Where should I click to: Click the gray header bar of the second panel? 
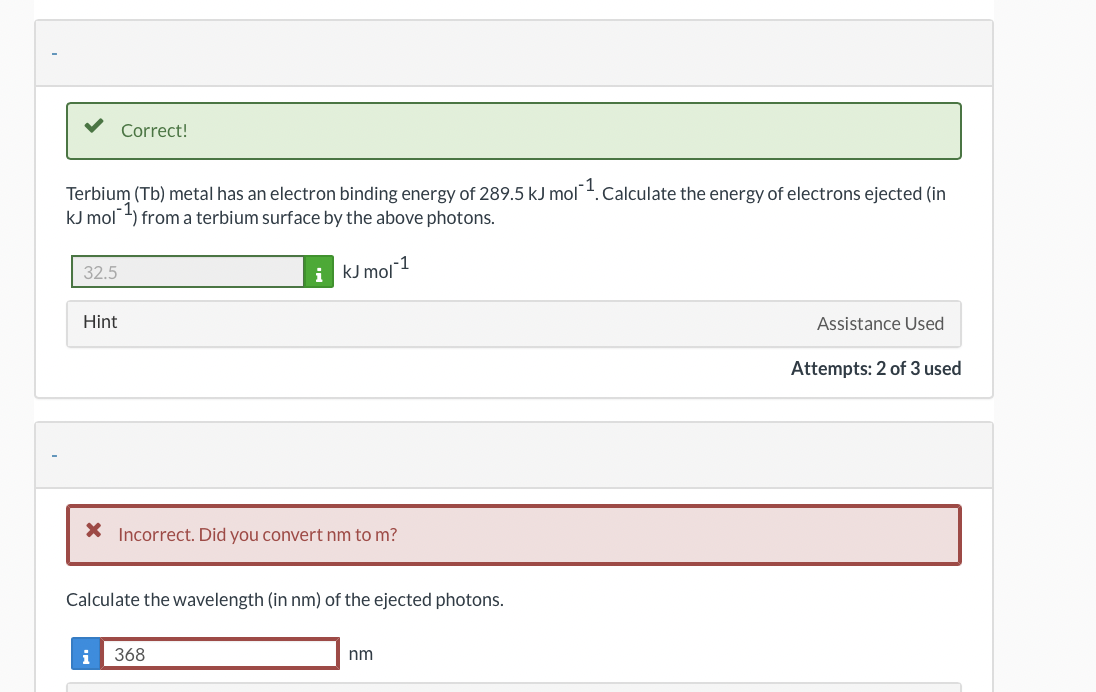pos(514,456)
